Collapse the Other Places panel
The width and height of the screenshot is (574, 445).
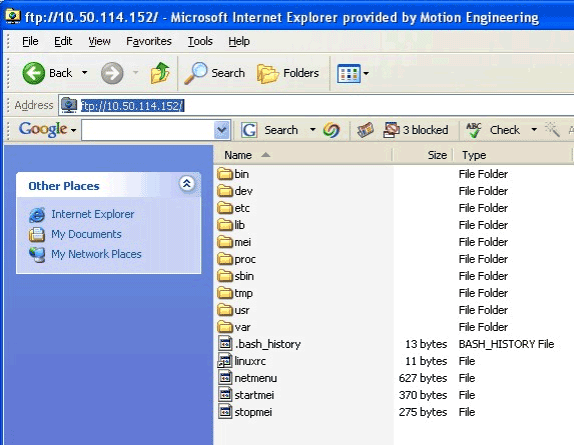tap(187, 183)
